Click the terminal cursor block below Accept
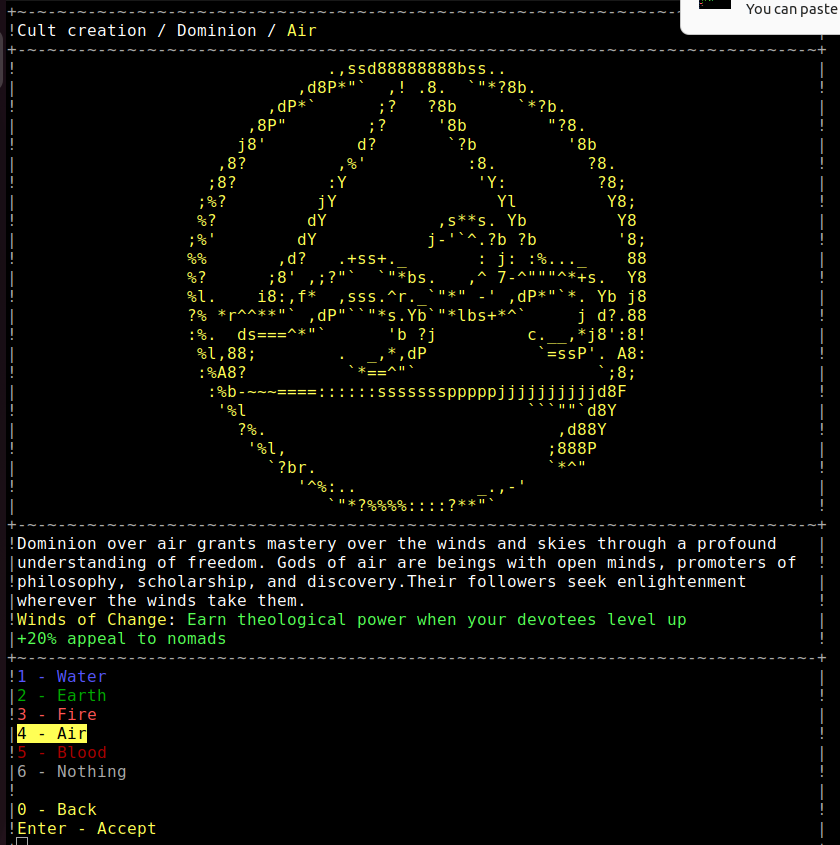The image size is (840, 845). click(22, 841)
